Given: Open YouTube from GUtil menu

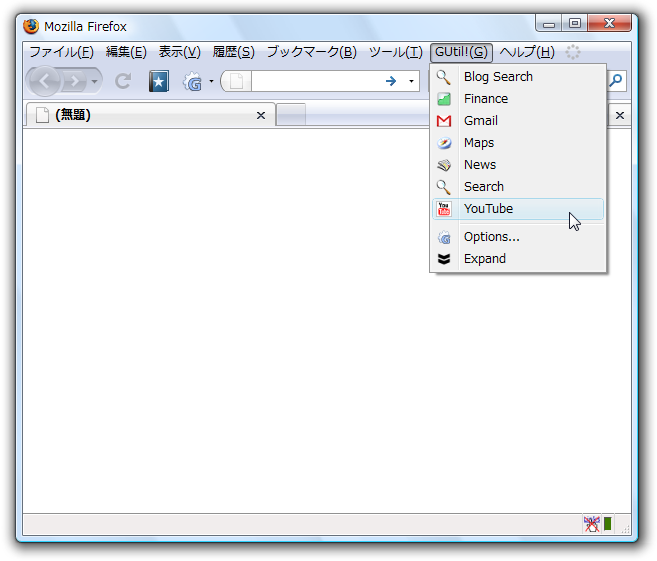Looking at the screenshot, I should pos(518,209).
